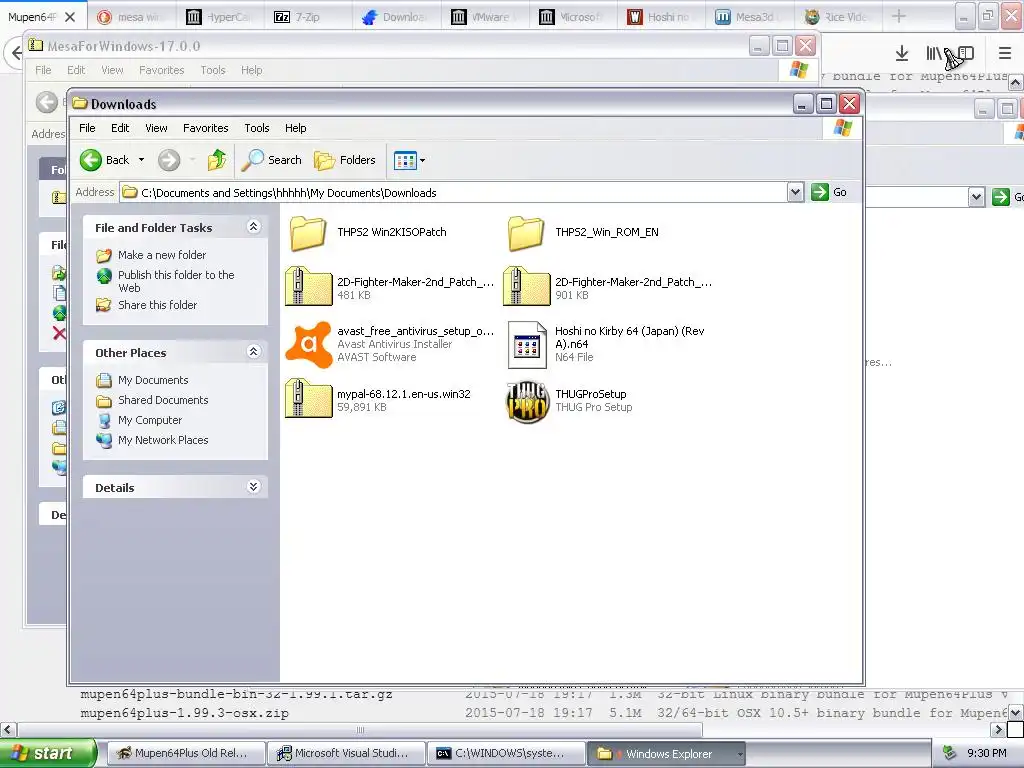Open Favorites menu in MesaForWindows window

tap(161, 70)
